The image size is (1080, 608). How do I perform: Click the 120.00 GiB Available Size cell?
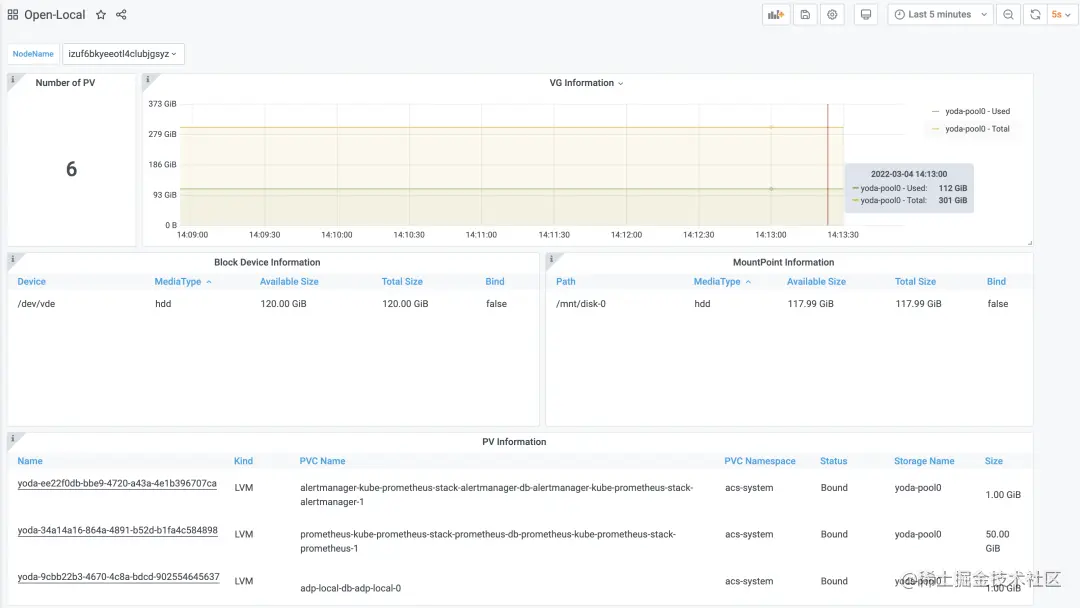click(x=283, y=304)
